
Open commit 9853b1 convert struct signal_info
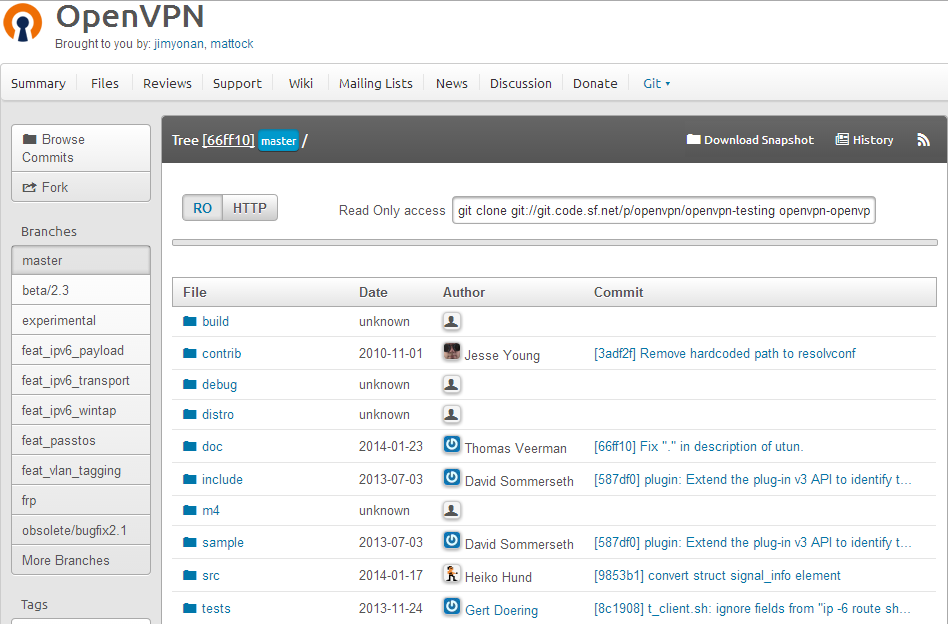pyautogui.click(x=717, y=575)
